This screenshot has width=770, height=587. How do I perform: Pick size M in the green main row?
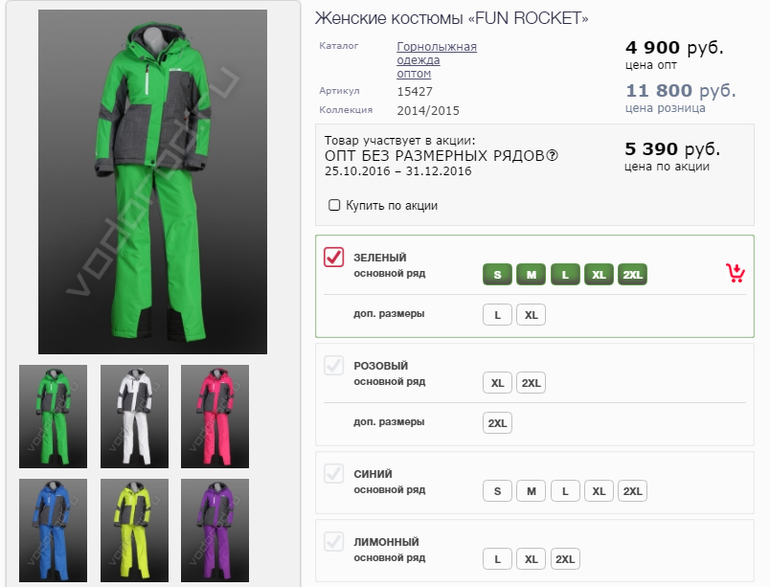[x=532, y=274]
